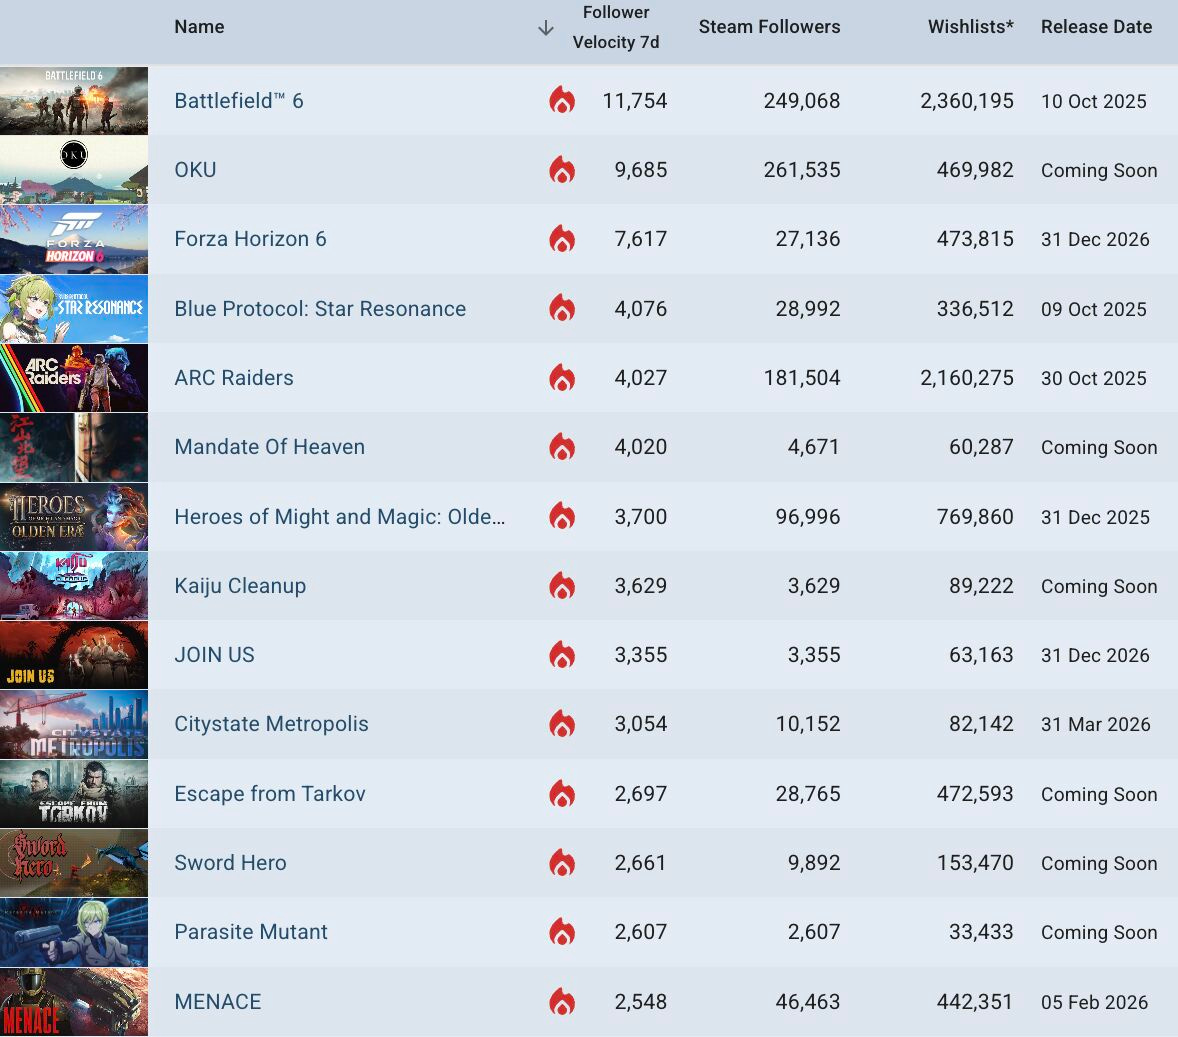Open the ARC Raiders thumbnail
The height and width of the screenshot is (1037, 1178).
(74, 378)
